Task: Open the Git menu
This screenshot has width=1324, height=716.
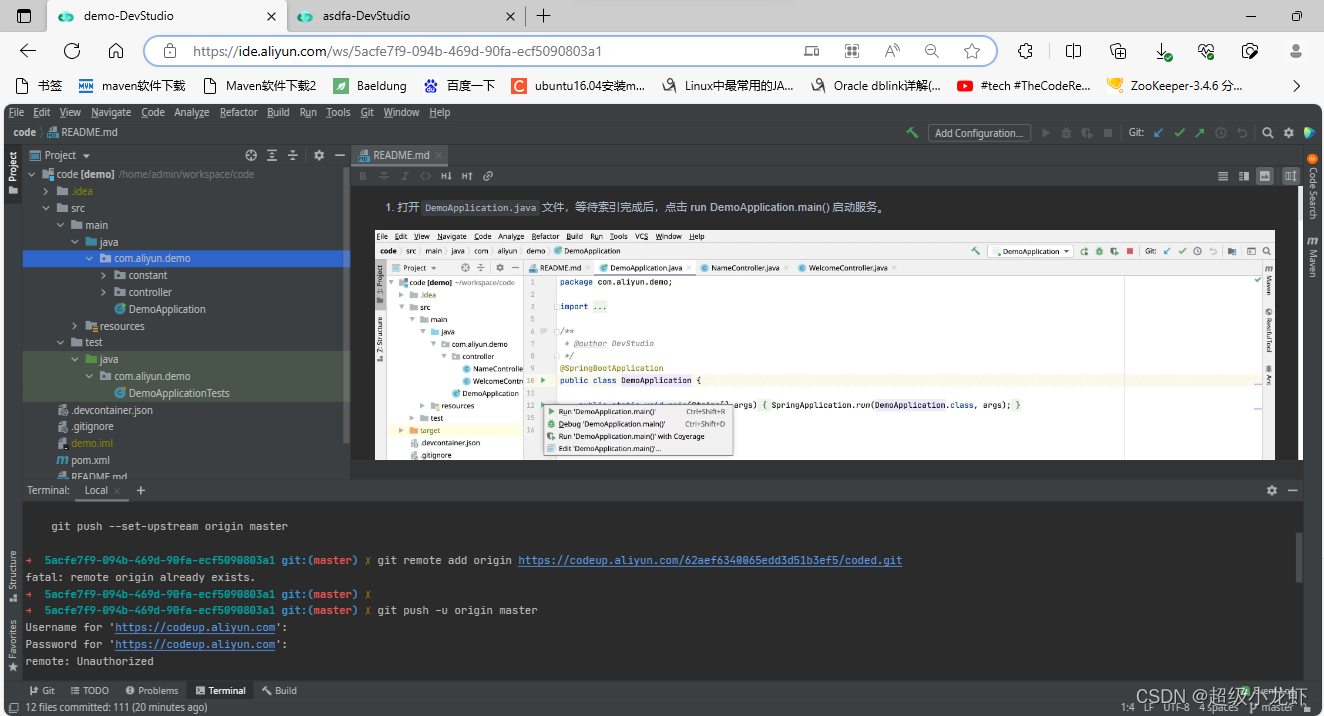Action: (367, 112)
